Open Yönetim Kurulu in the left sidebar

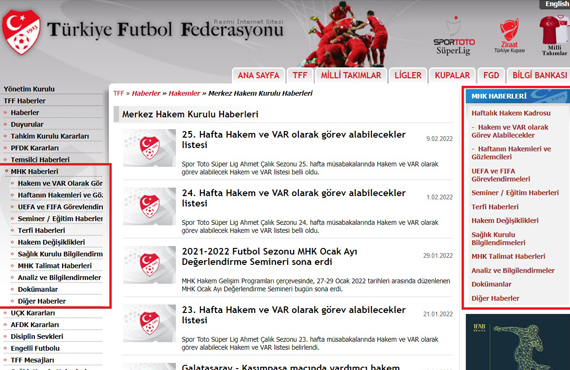click(29, 89)
